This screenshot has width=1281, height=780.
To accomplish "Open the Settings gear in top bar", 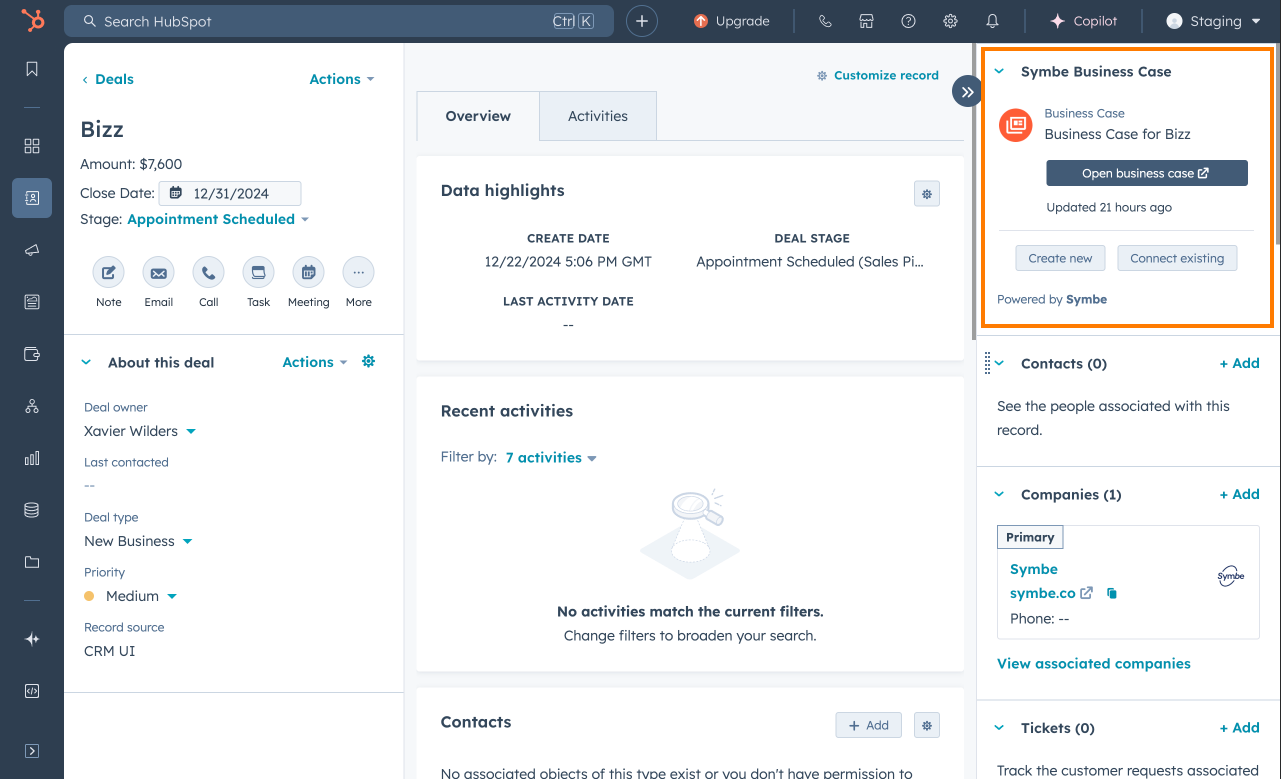I will click(950, 21).
